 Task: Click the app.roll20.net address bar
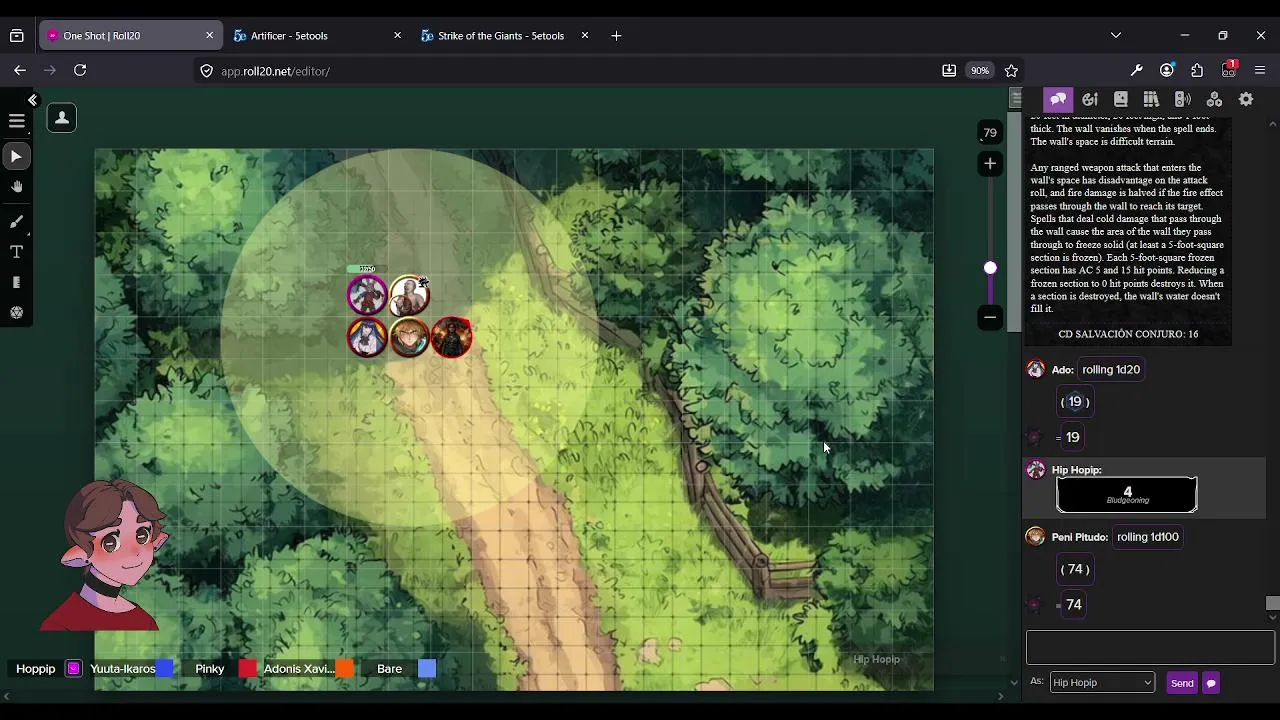[565, 71]
